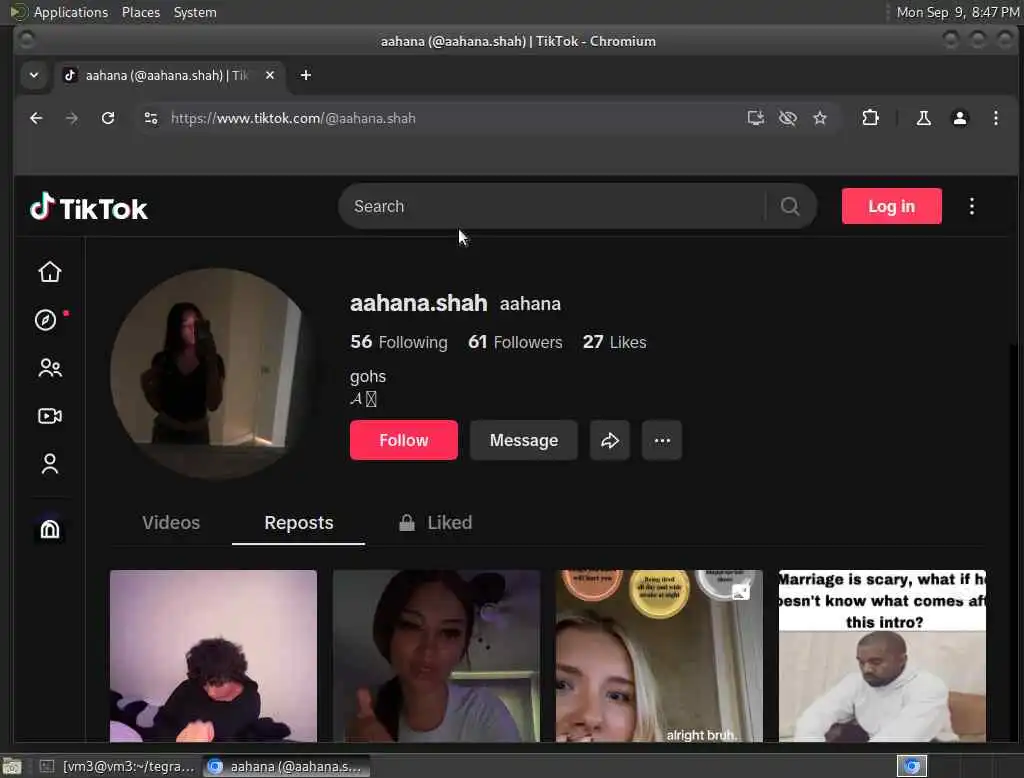Open the LIVE video camera icon in sidebar

point(50,416)
